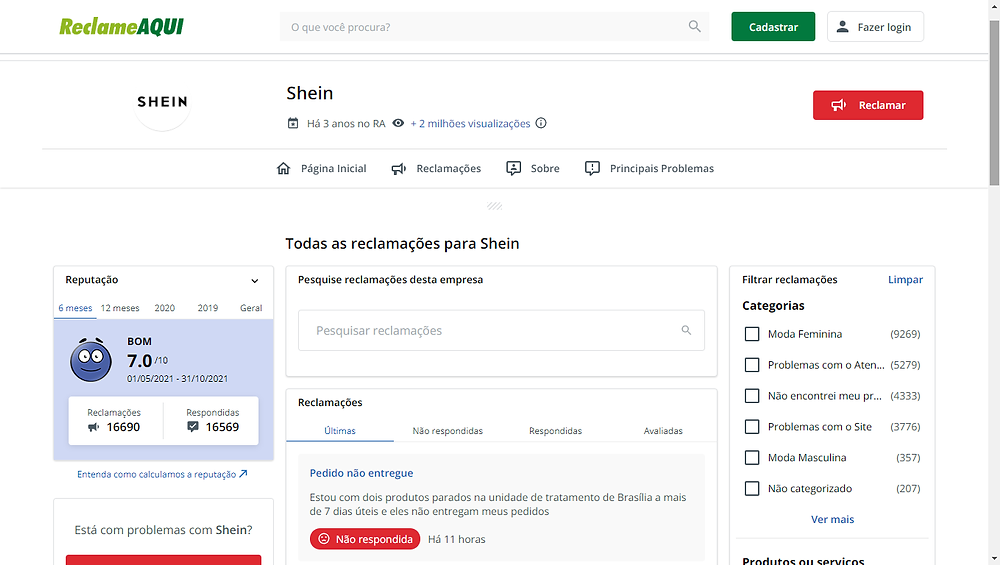The width and height of the screenshot is (1000, 565).
Task: Click the magnifier icon in Pesquisar reclamações field
Action: coord(686,330)
